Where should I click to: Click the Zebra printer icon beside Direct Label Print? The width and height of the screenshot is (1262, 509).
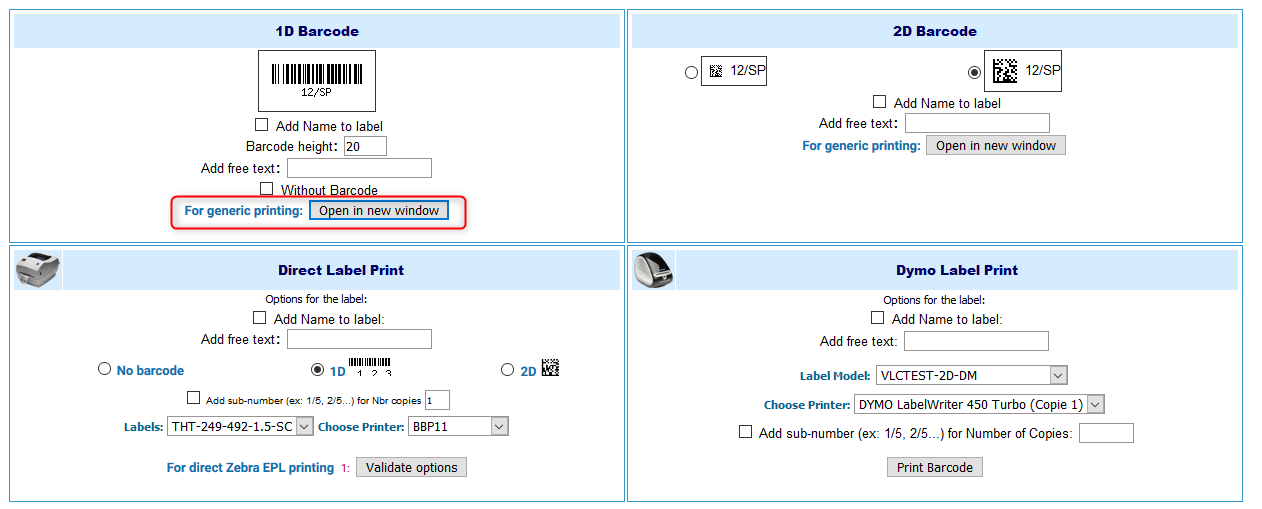click(x=37, y=269)
